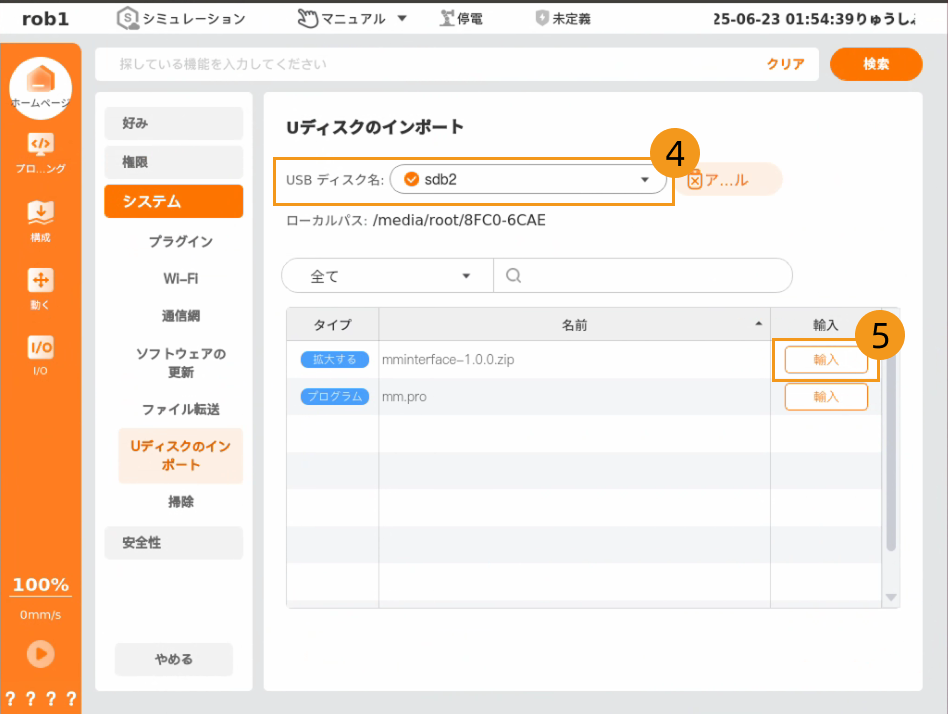Open the ファイル転送 menu item
This screenshot has width=948, height=714.
[x=180, y=409]
